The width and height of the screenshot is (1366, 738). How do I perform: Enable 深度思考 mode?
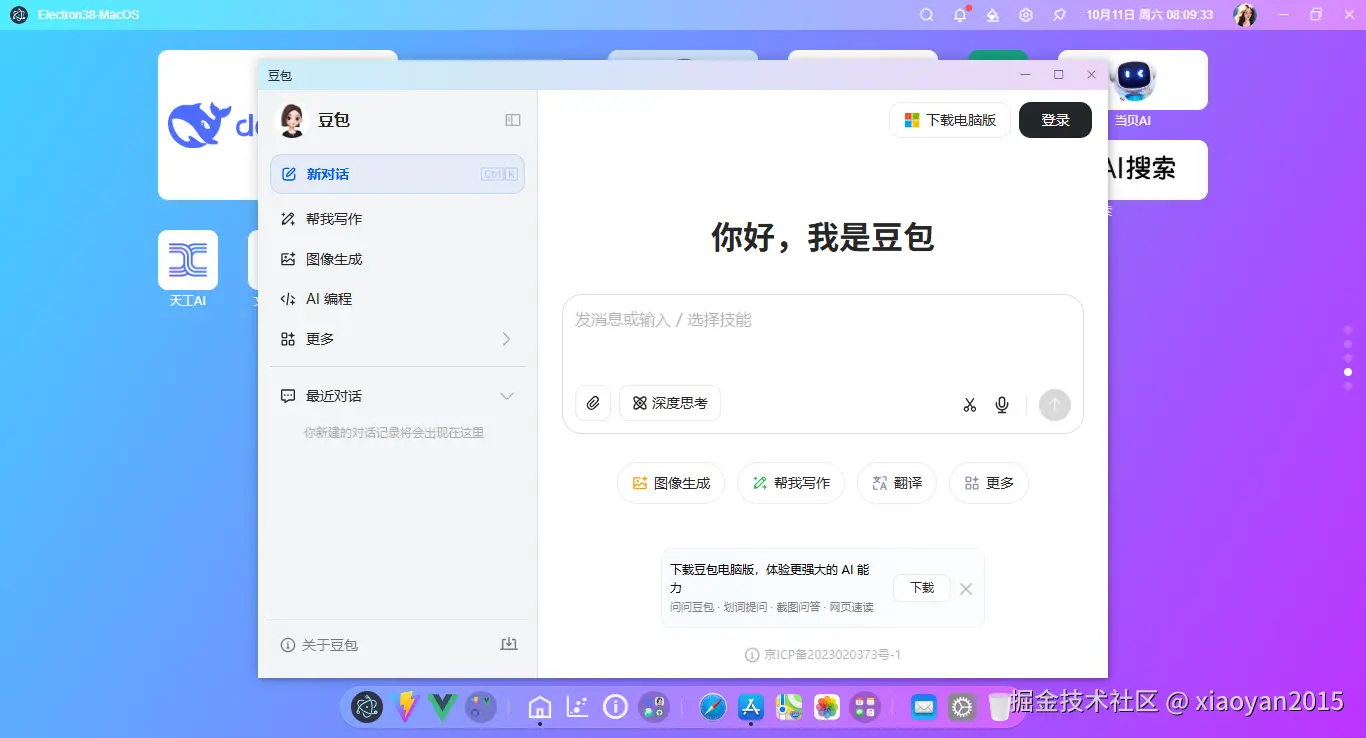pyautogui.click(x=669, y=403)
